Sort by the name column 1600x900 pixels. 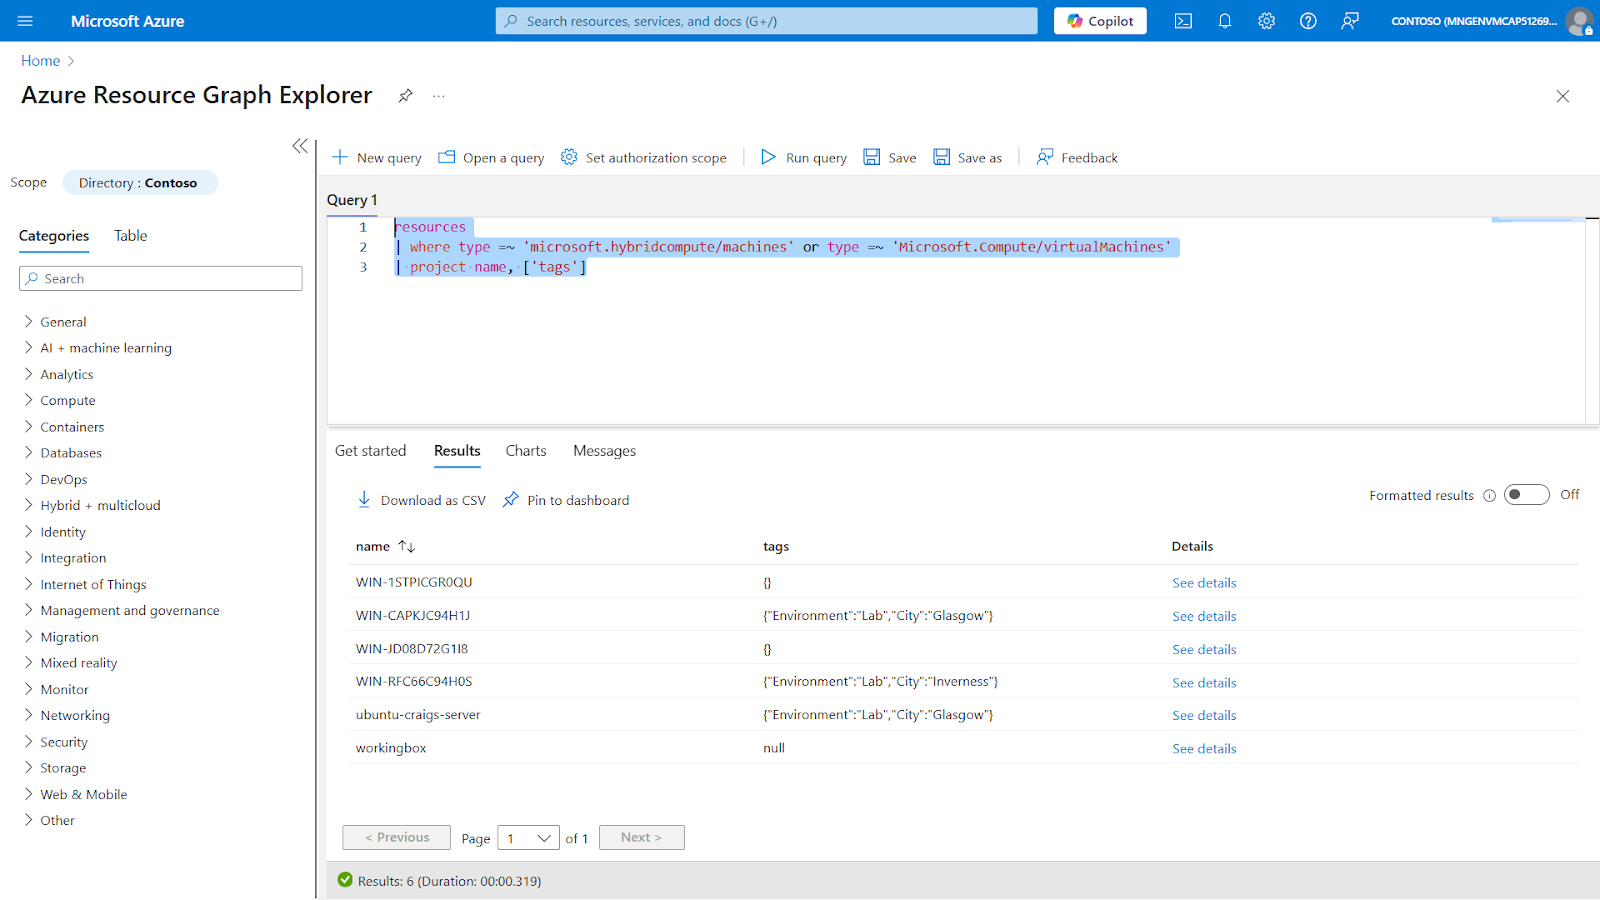tap(385, 547)
